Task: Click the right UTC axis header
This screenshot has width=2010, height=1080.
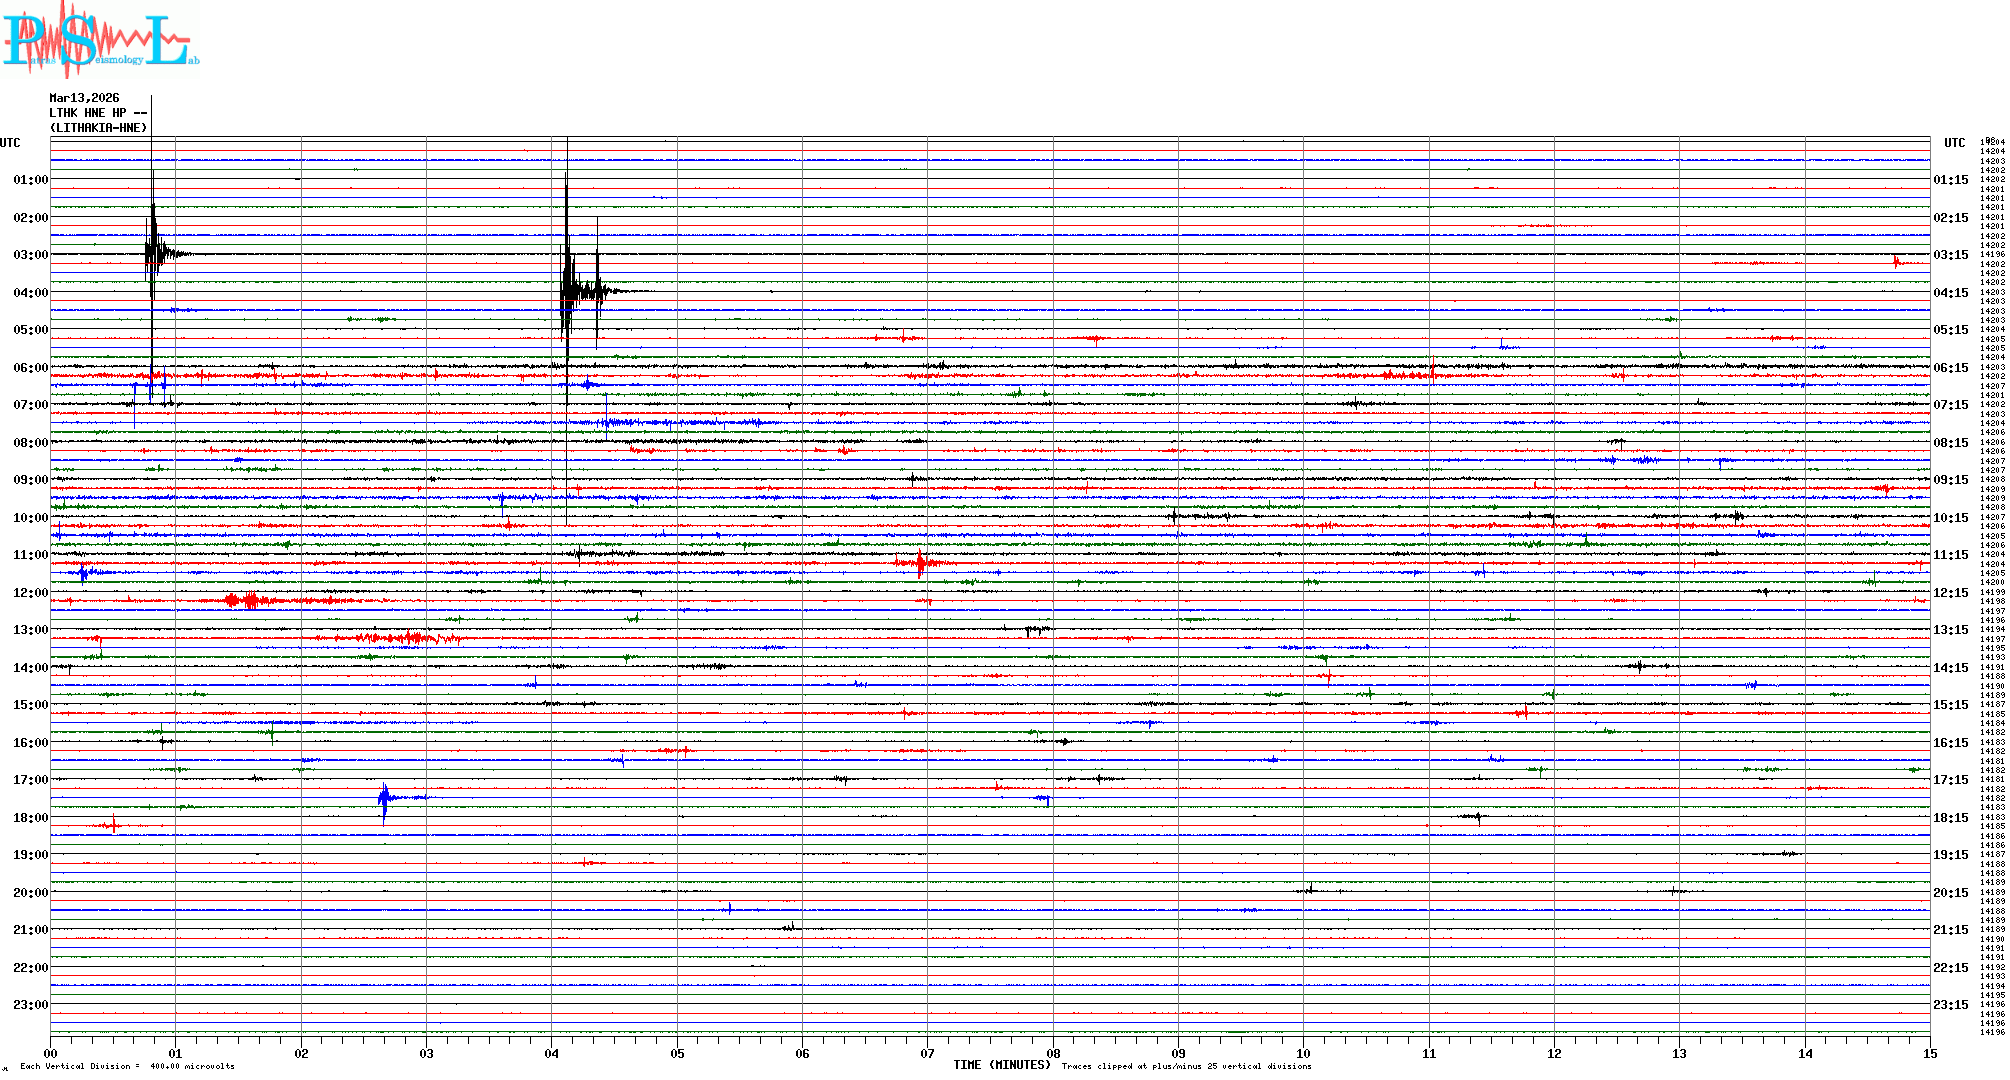Action: pyautogui.click(x=1954, y=143)
